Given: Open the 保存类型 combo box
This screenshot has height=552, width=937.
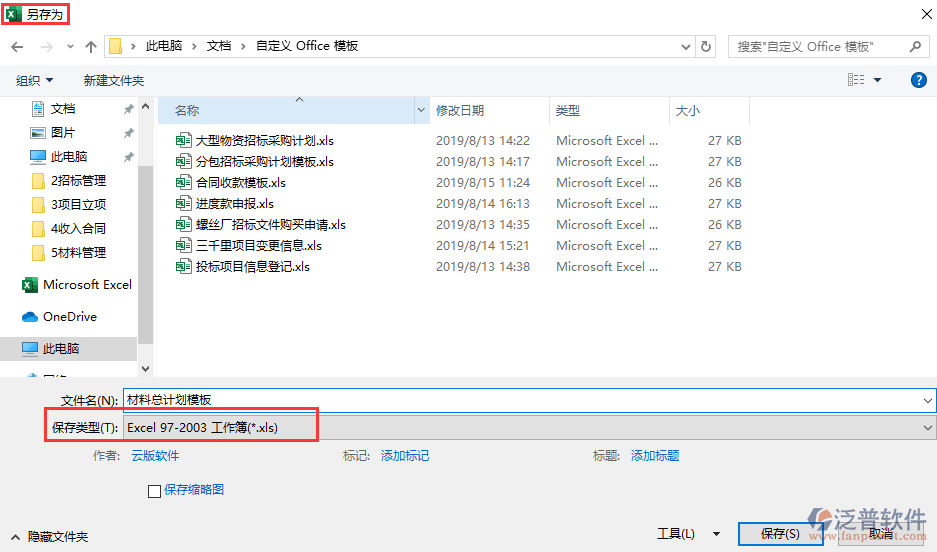Looking at the screenshot, I should (x=529, y=428).
